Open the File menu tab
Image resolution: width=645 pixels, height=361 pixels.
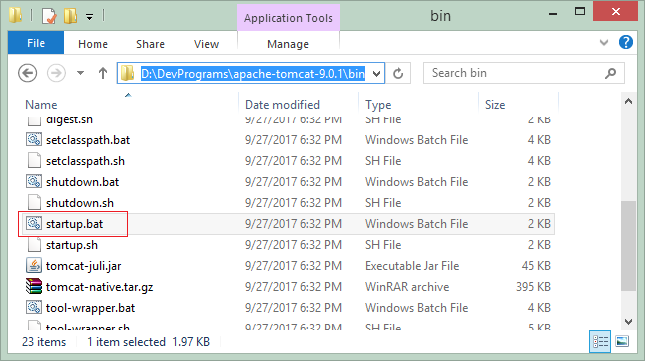36,43
